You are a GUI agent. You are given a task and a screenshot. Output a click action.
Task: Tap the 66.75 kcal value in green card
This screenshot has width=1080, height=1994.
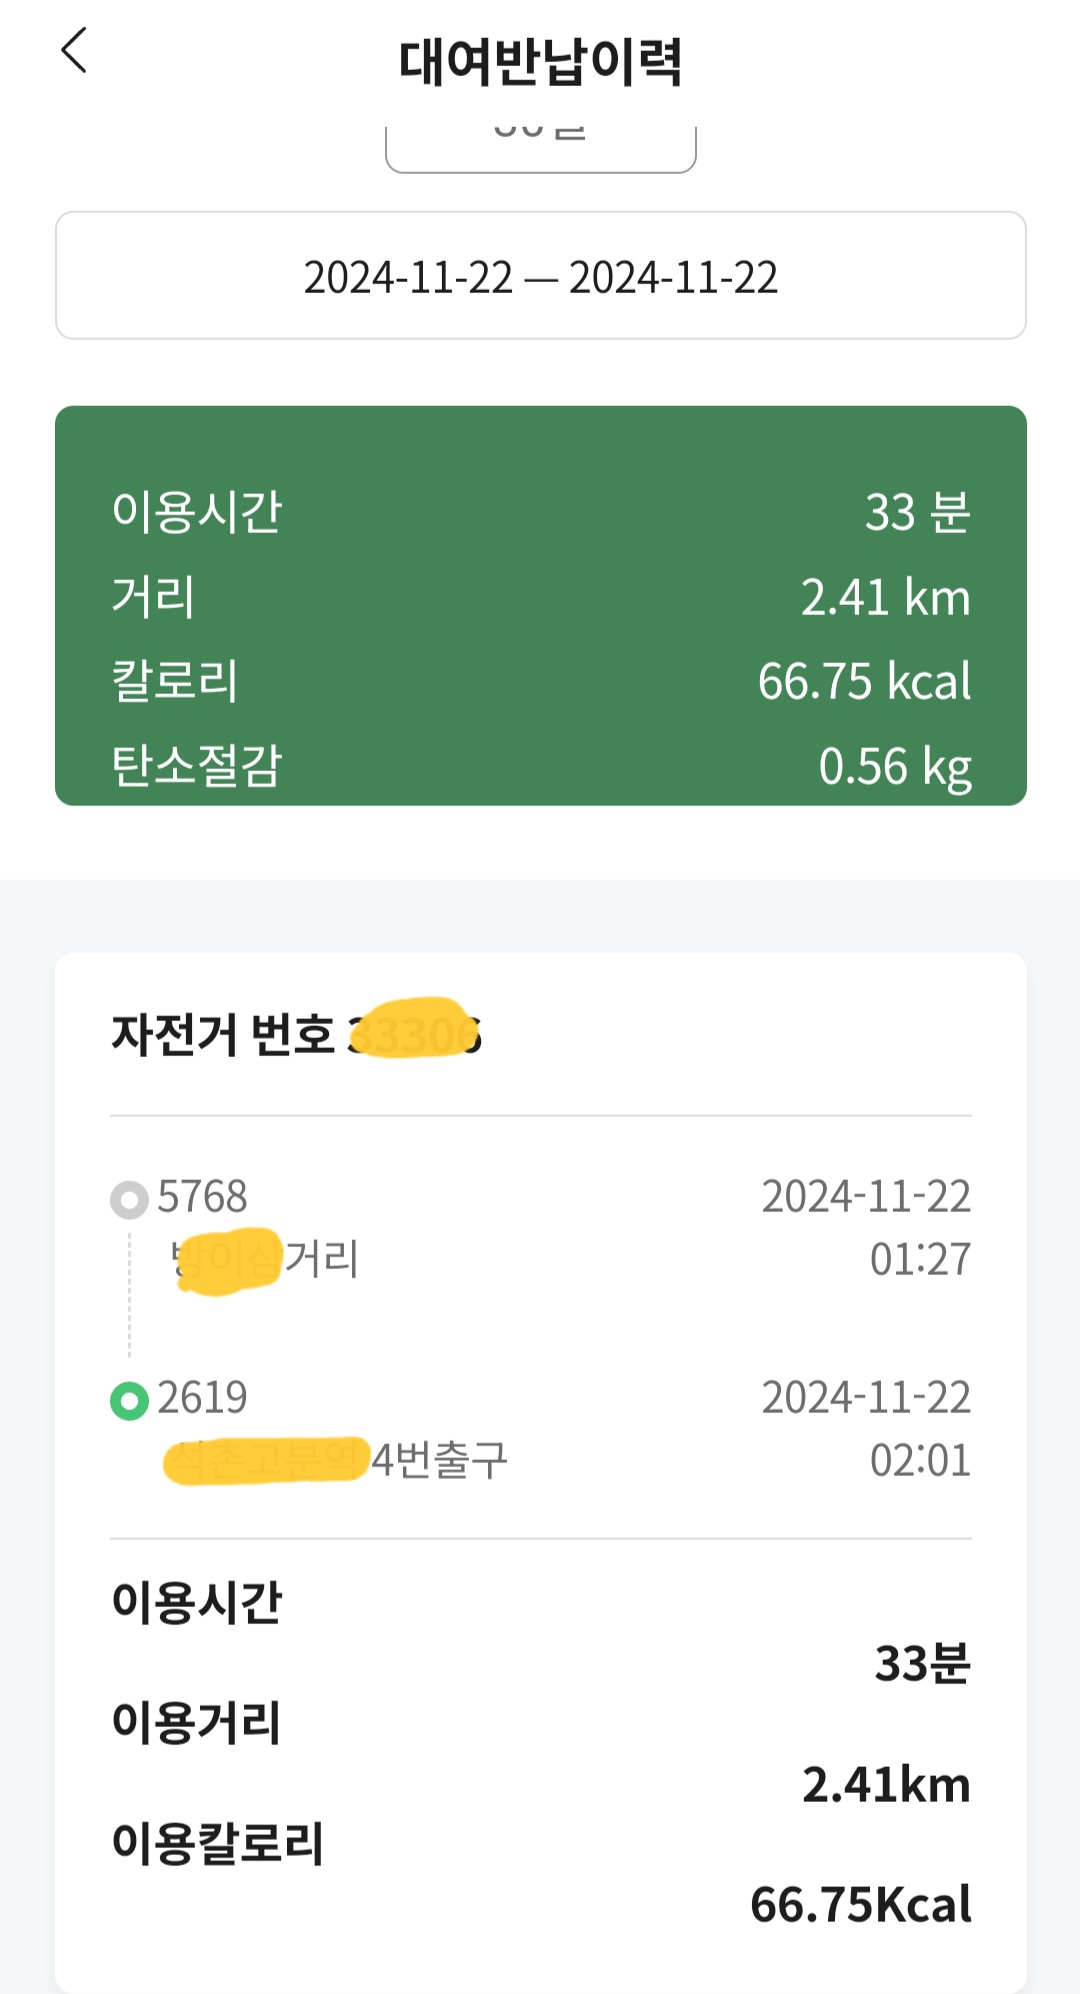[863, 682]
